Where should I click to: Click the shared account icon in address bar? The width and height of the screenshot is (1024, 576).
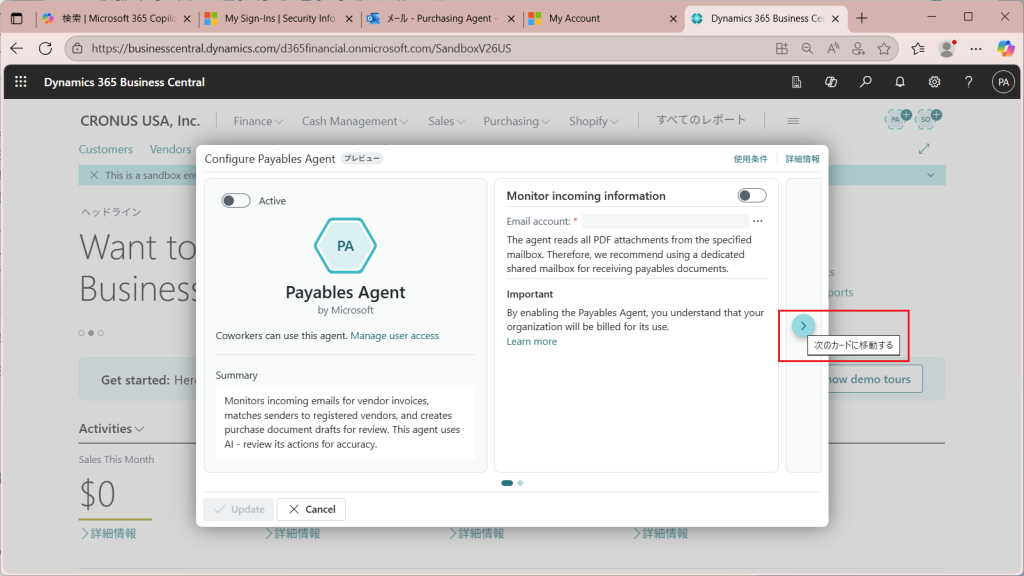pos(858,48)
